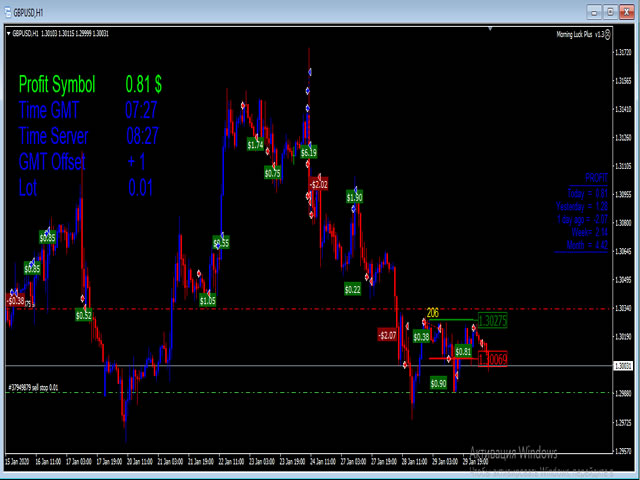
Task: Select the 'Yesterday = 1.28' profit row
Action: [582, 206]
